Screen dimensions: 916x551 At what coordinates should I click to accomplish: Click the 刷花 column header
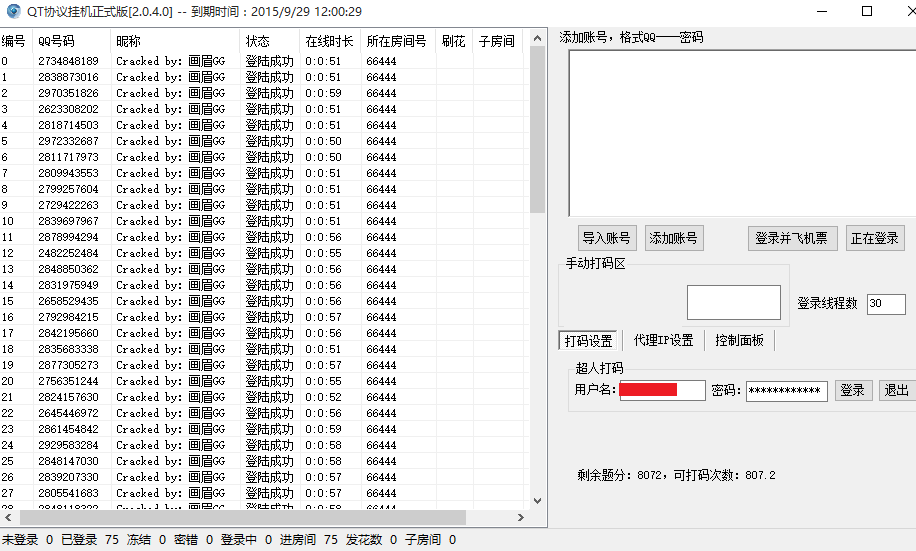point(454,41)
